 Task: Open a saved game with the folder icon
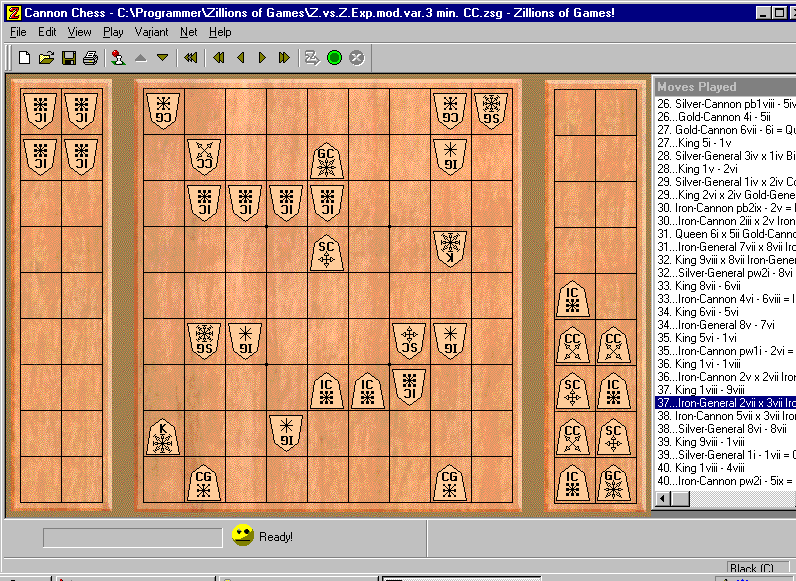(x=46, y=58)
